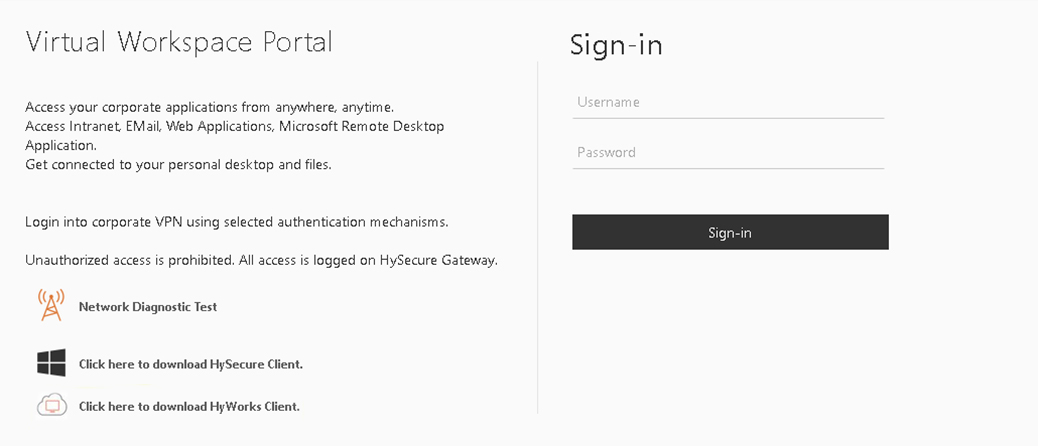Click the Sign-in heading above the form
Image resolution: width=1038 pixels, height=446 pixels.
click(616, 45)
